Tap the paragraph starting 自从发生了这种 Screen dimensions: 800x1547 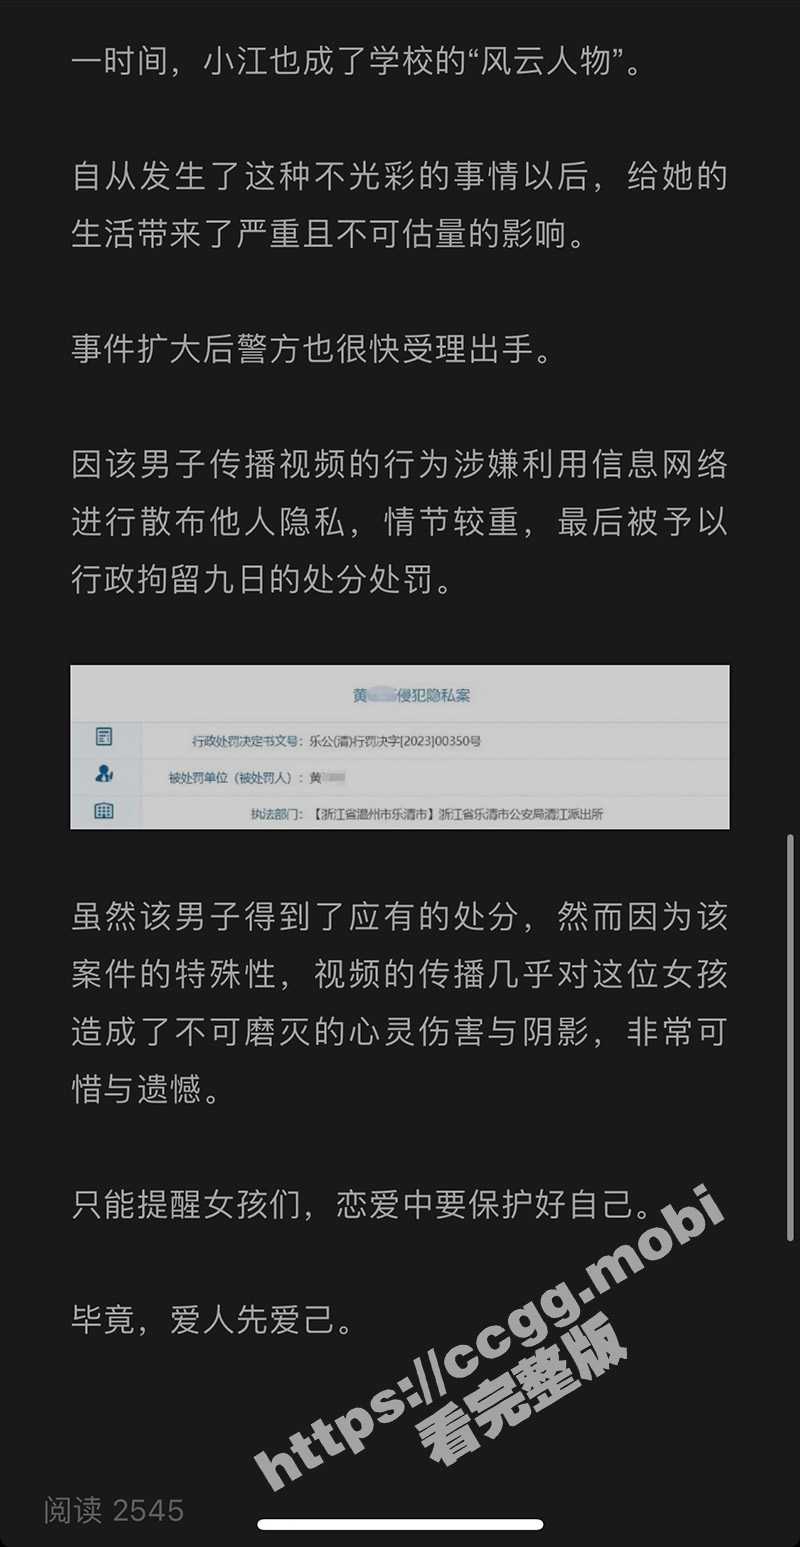coord(399,206)
